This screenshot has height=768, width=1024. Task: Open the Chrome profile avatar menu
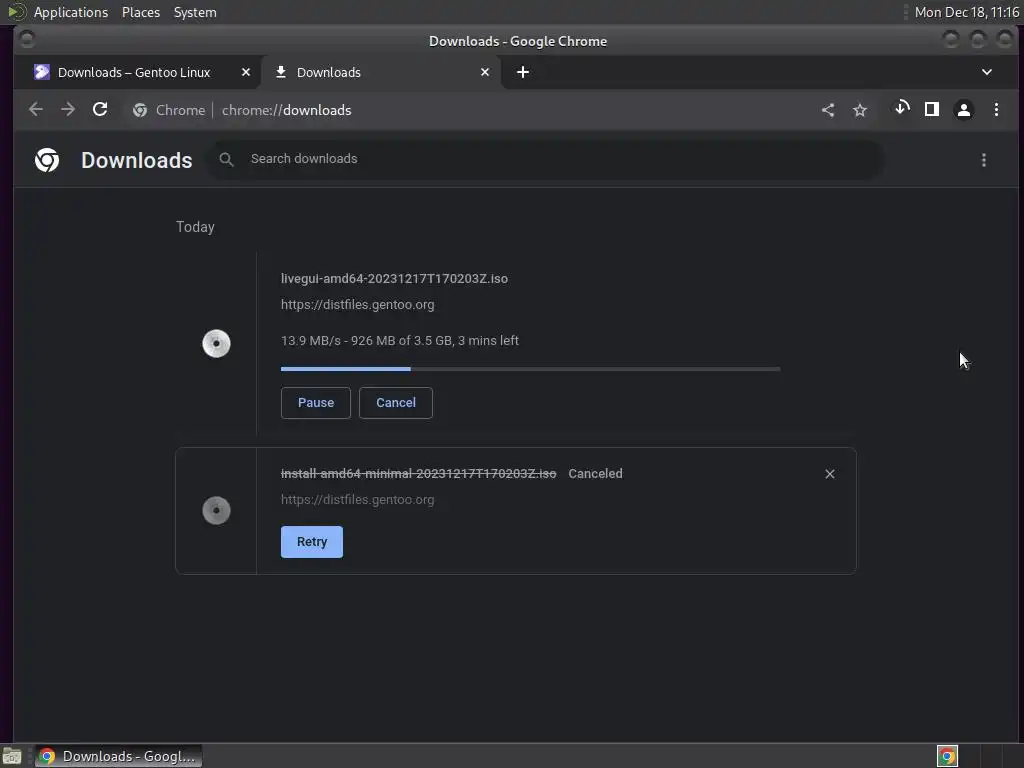coord(964,110)
